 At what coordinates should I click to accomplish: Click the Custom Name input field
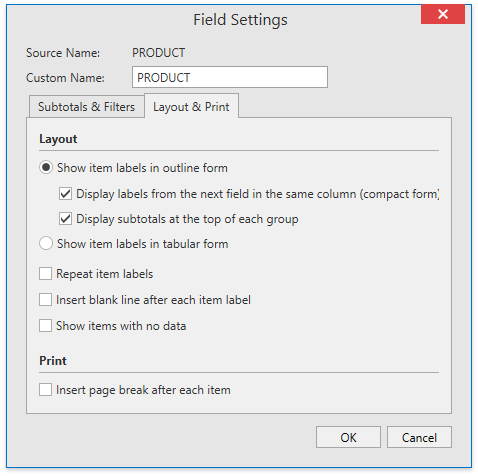coord(230,77)
